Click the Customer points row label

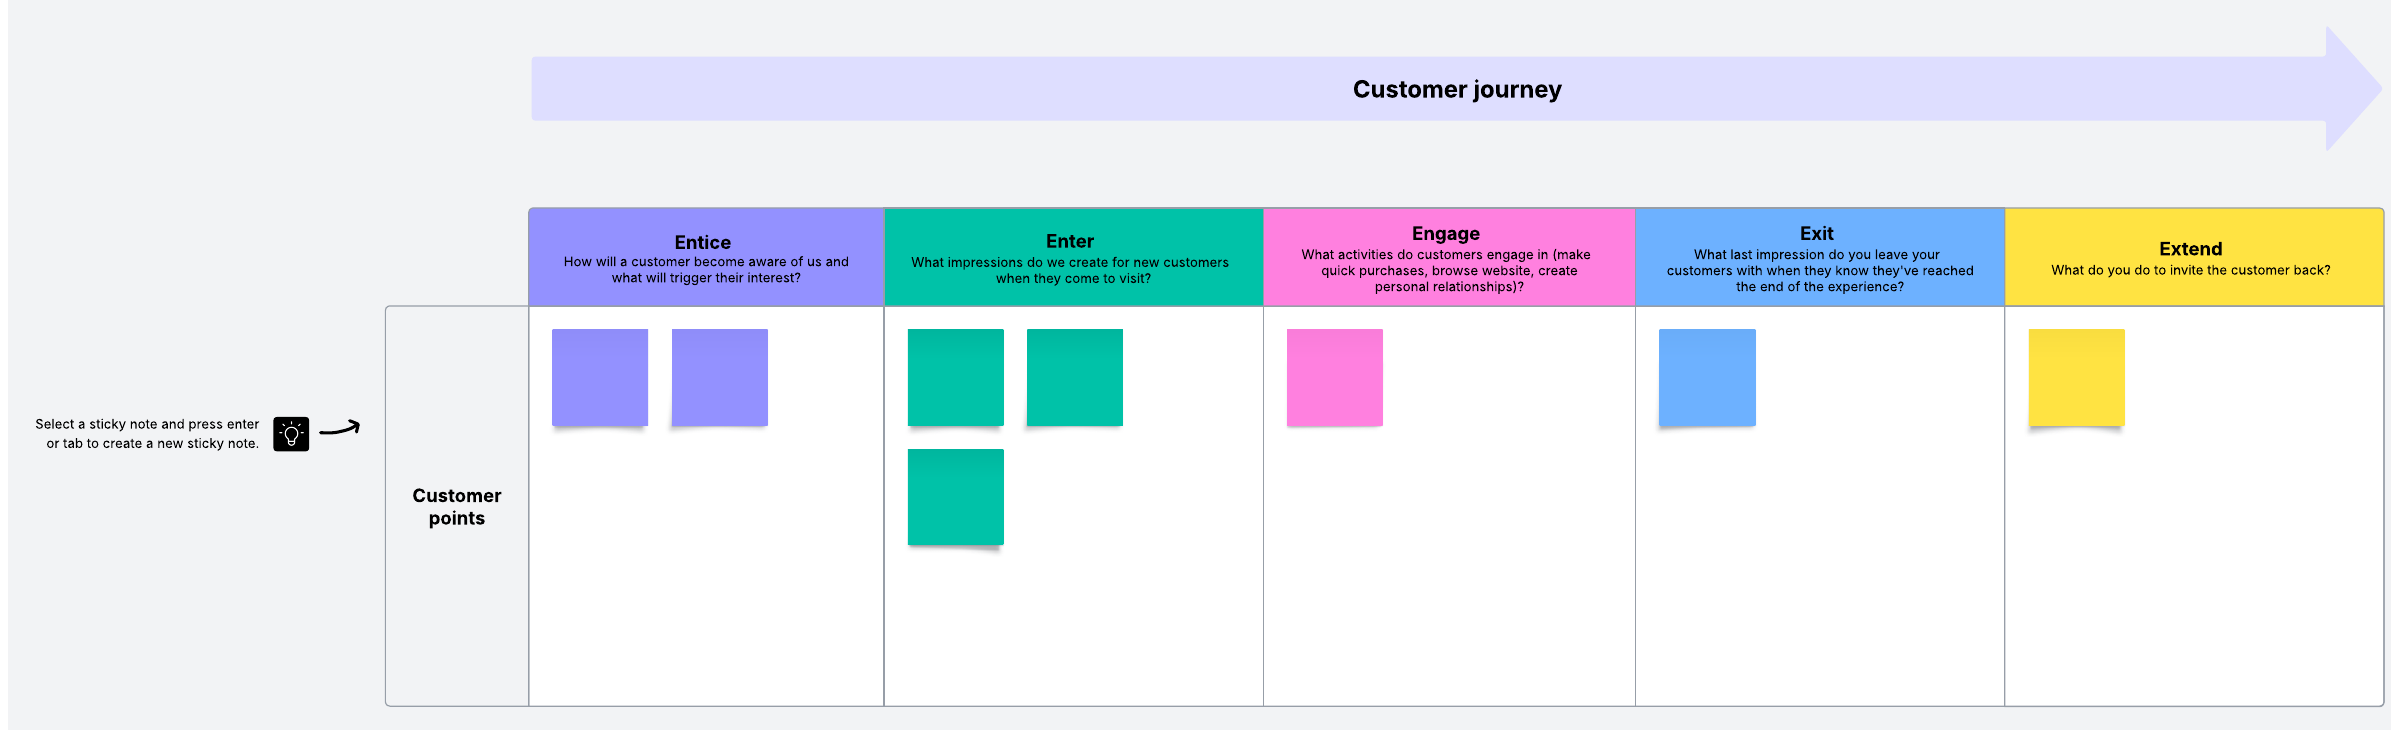(x=457, y=507)
